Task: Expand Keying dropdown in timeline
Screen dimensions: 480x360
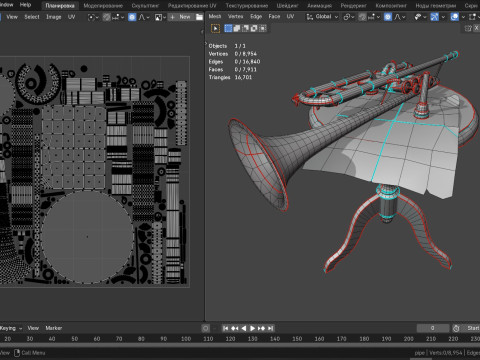Action: [11, 328]
